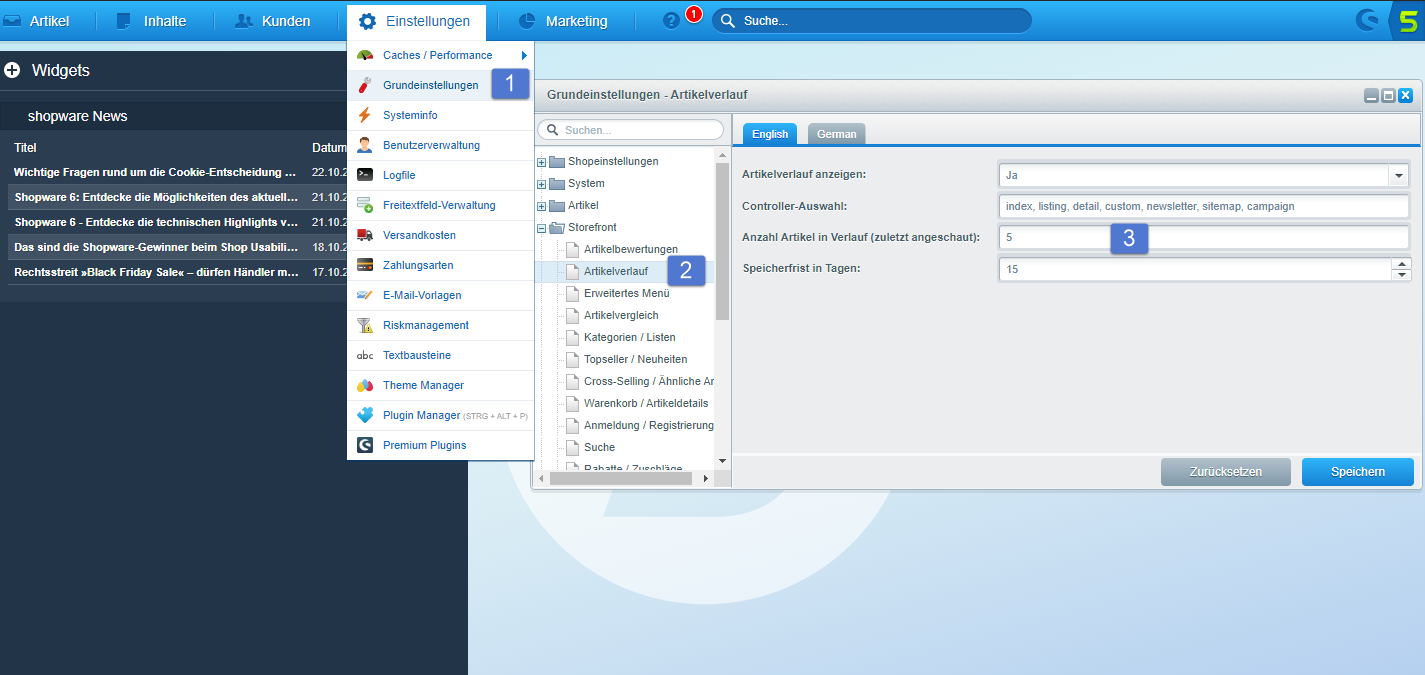Screen dimensions: 1425x675
Task: Click the Systeminfo lightning bolt icon
Action: [x=365, y=115]
